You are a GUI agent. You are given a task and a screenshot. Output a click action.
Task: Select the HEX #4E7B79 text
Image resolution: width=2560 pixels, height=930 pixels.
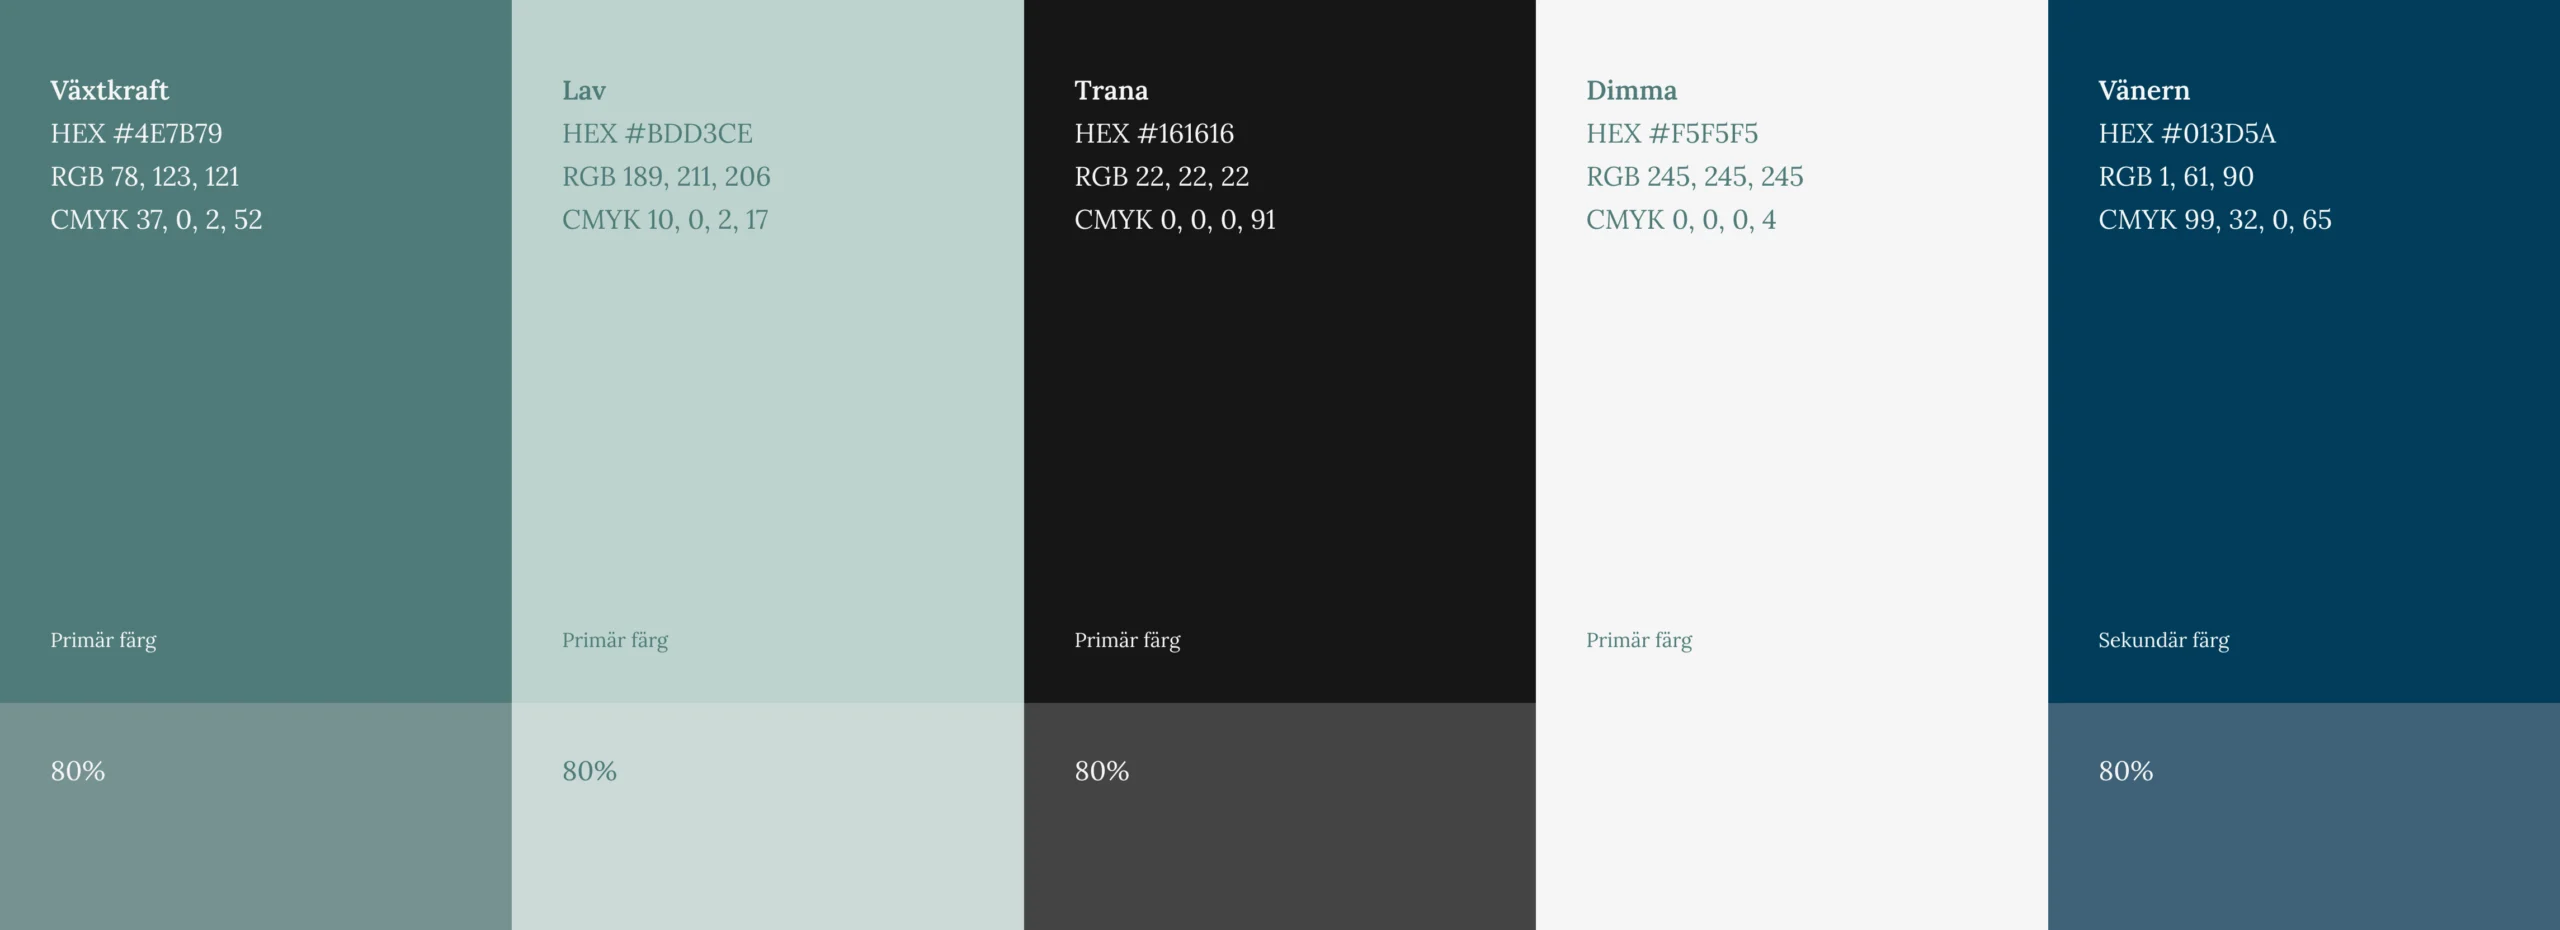[x=136, y=133]
